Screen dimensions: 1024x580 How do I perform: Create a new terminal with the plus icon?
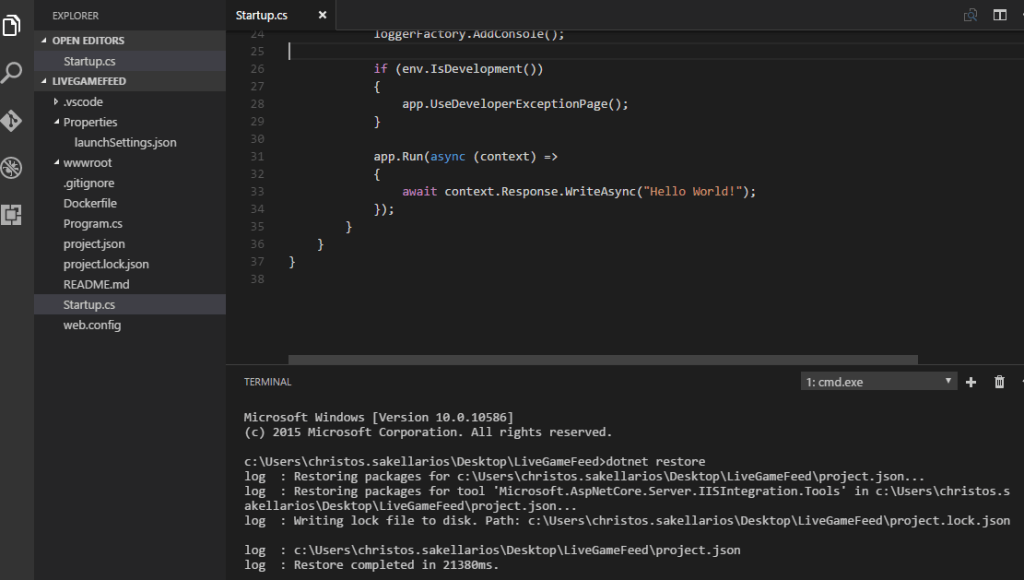(x=969, y=381)
